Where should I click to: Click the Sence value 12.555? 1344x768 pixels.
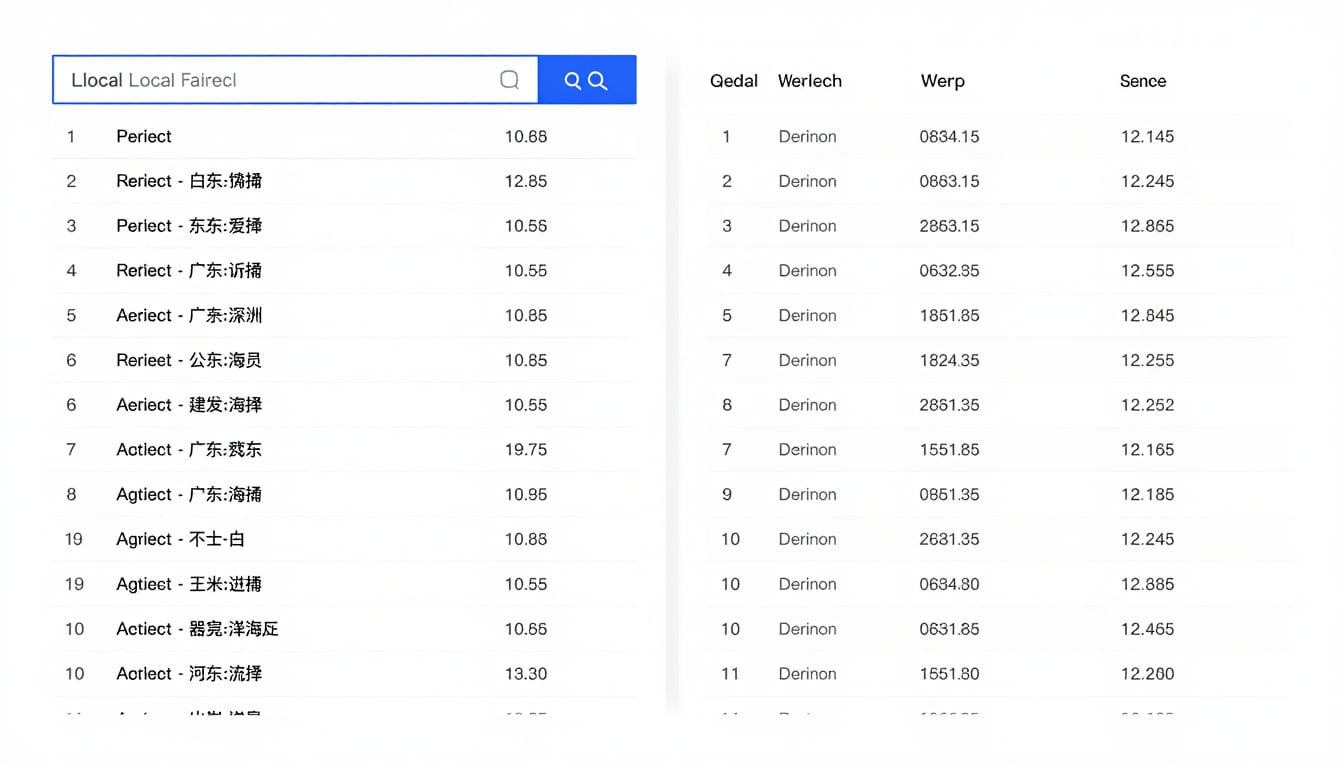(x=1147, y=271)
